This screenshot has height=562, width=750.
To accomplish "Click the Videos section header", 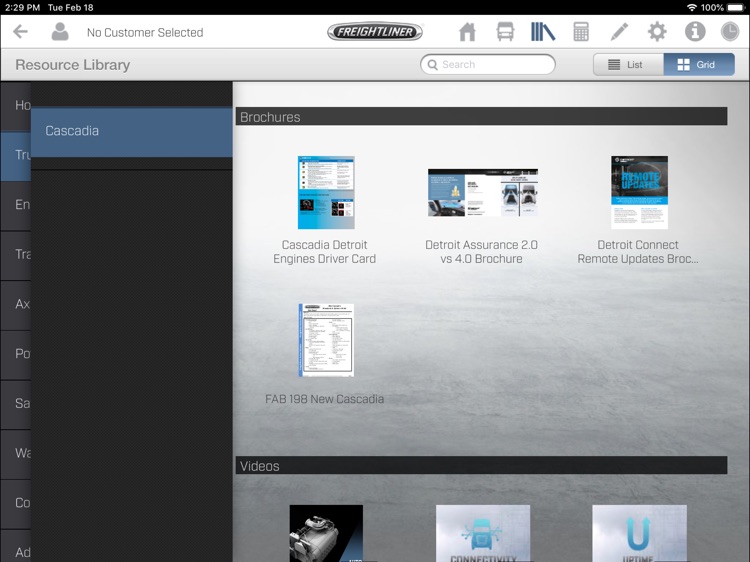I will (481, 466).
